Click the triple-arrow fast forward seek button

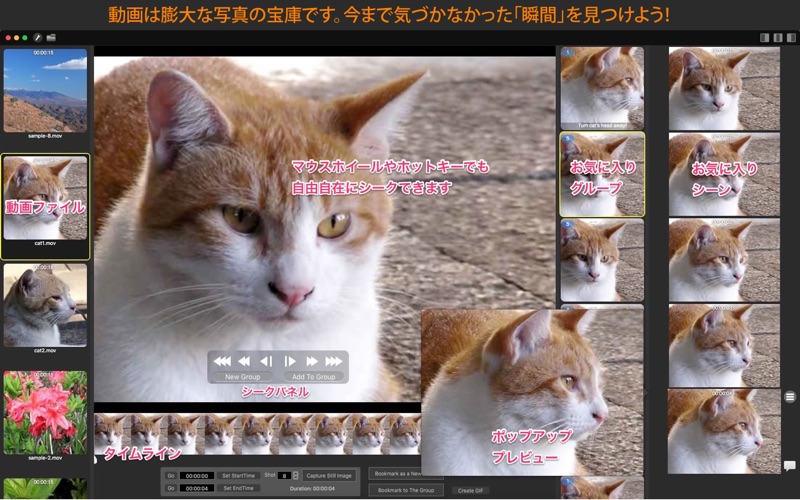334,361
